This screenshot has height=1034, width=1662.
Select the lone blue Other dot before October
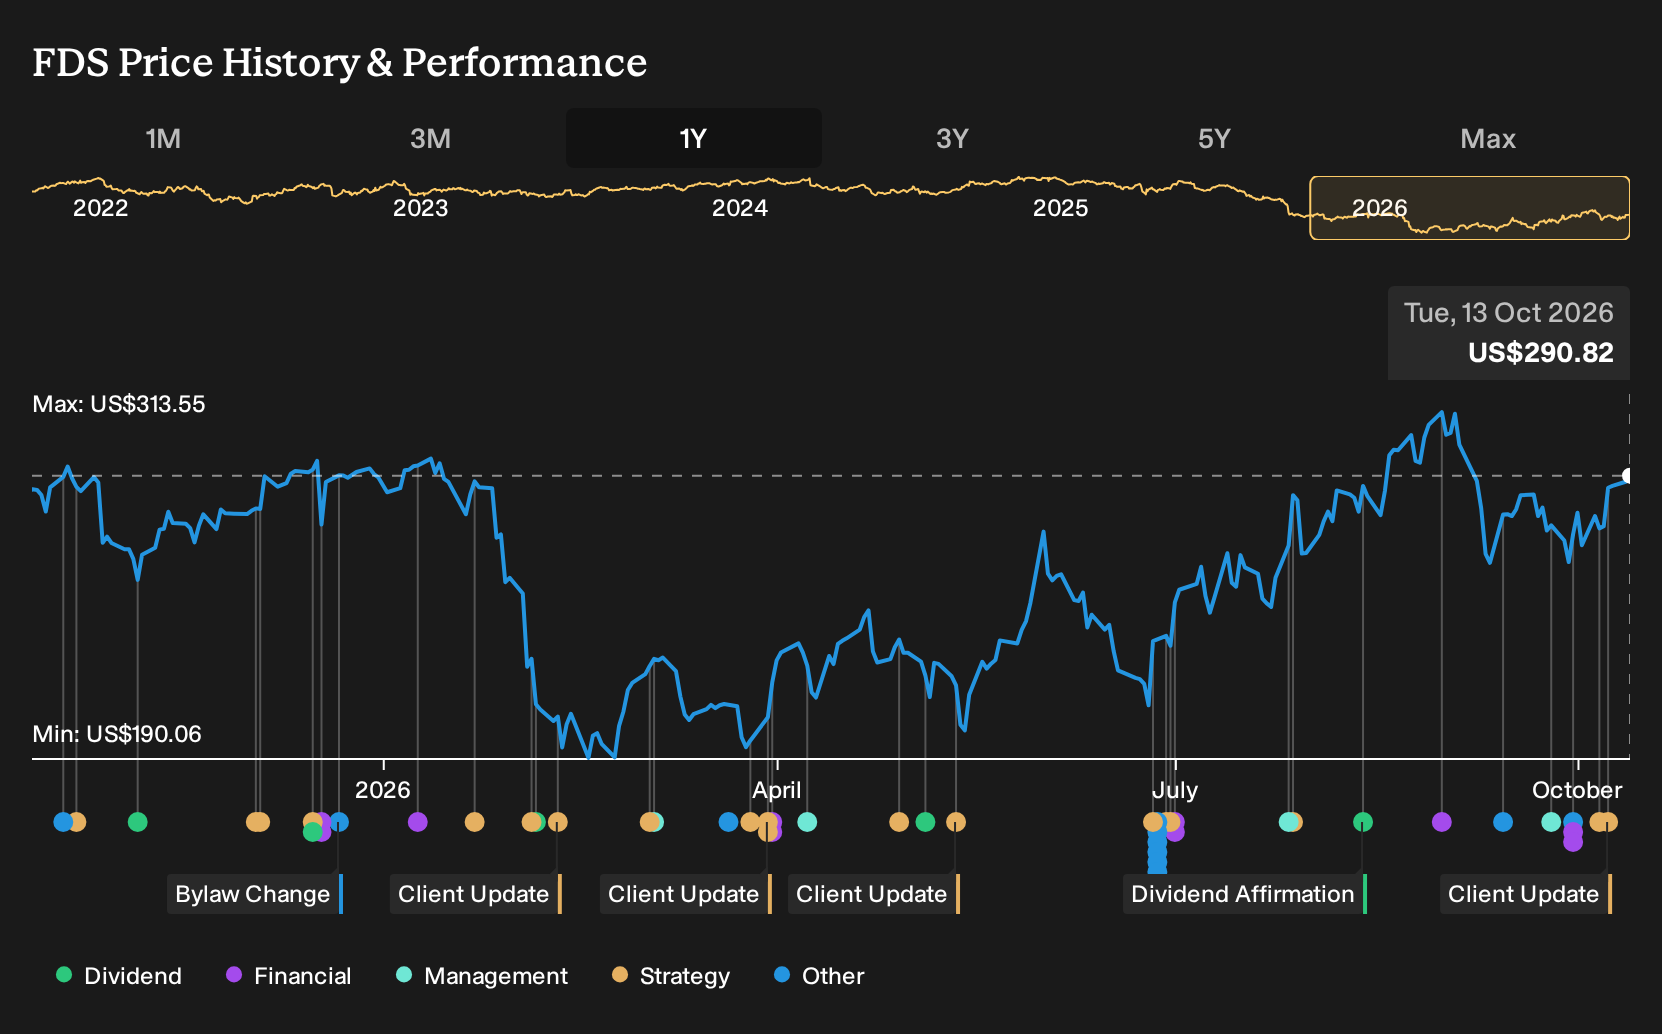(1503, 822)
